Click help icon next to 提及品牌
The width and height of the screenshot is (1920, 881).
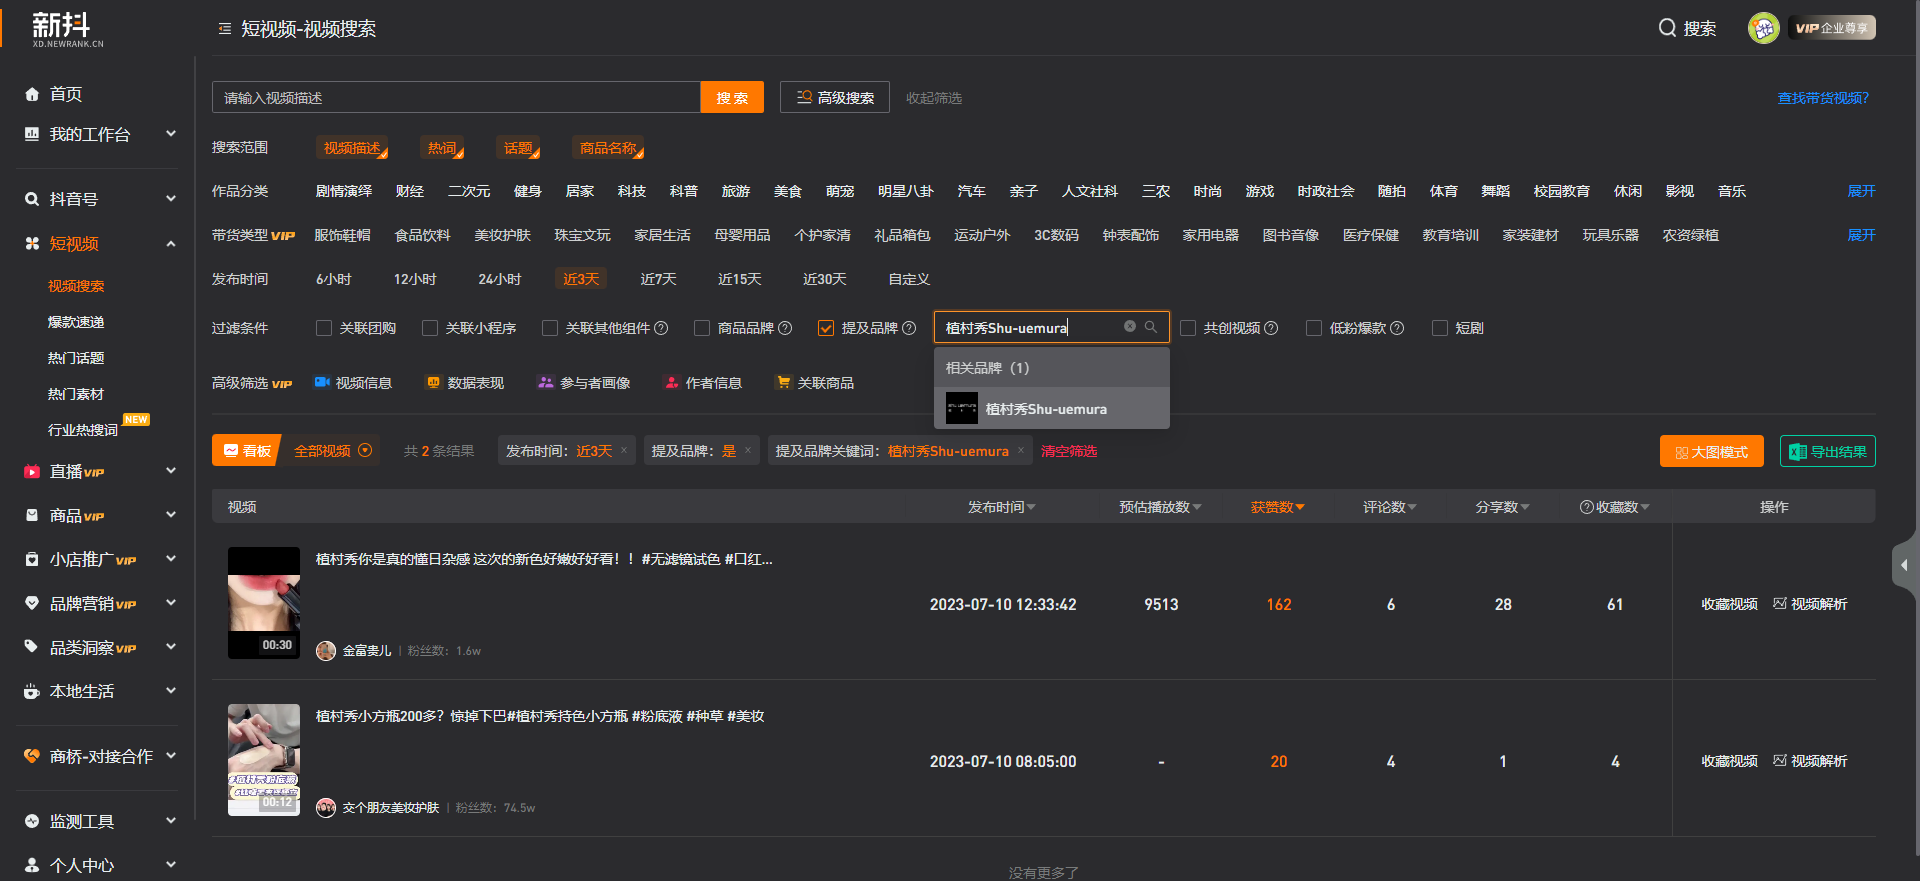coord(909,328)
